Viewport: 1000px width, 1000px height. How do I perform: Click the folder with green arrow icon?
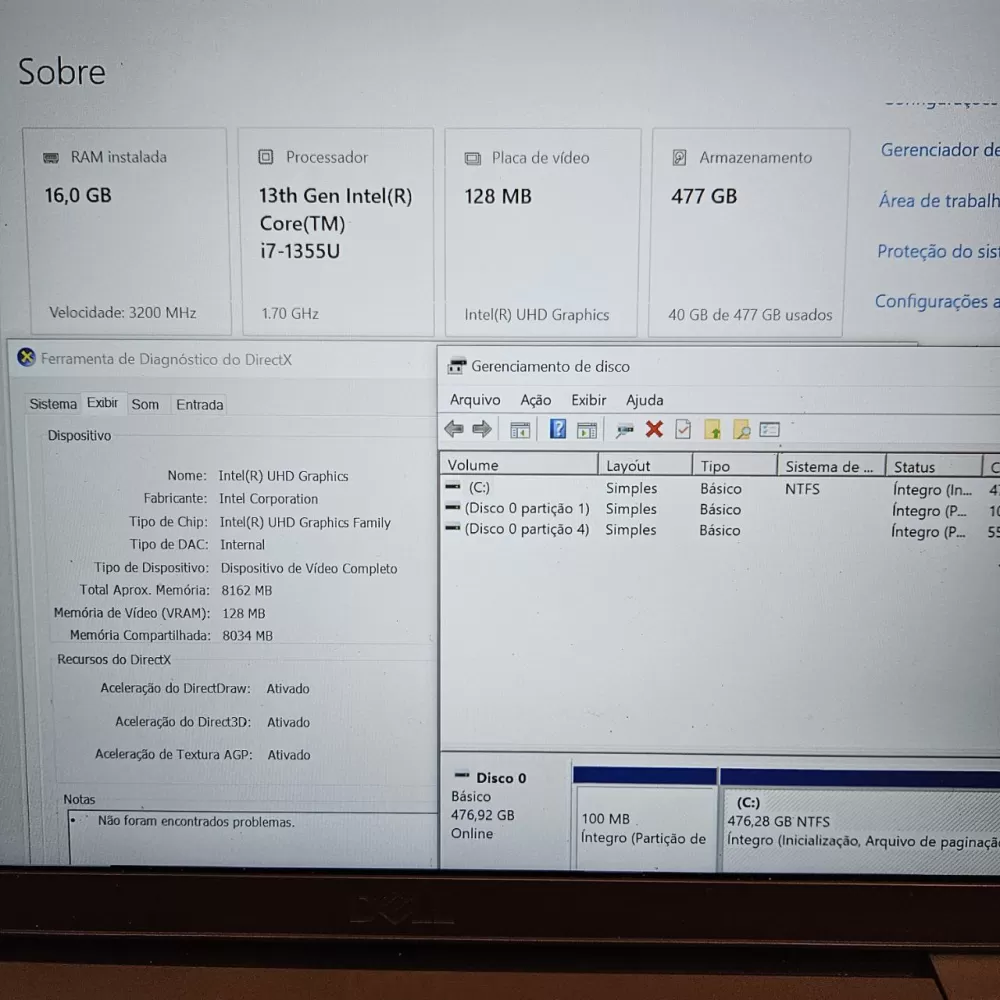712,430
